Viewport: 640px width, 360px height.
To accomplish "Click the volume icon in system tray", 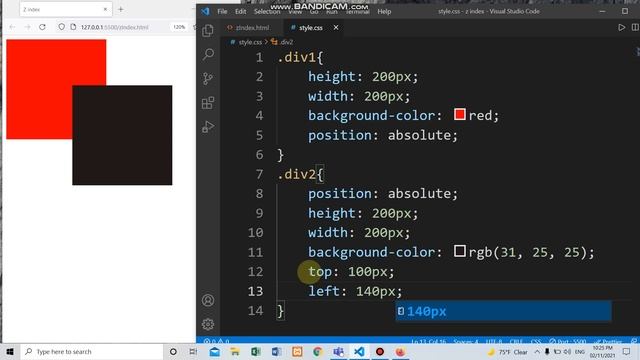I will tap(567, 352).
